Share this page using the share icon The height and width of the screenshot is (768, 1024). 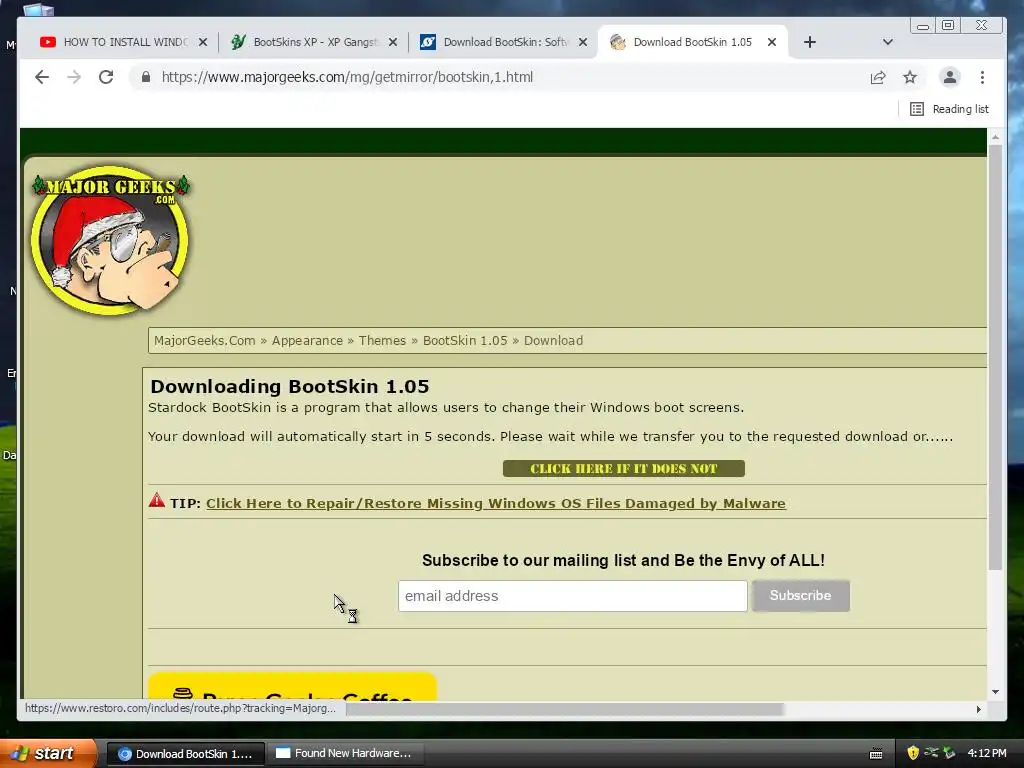pyautogui.click(x=878, y=77)
